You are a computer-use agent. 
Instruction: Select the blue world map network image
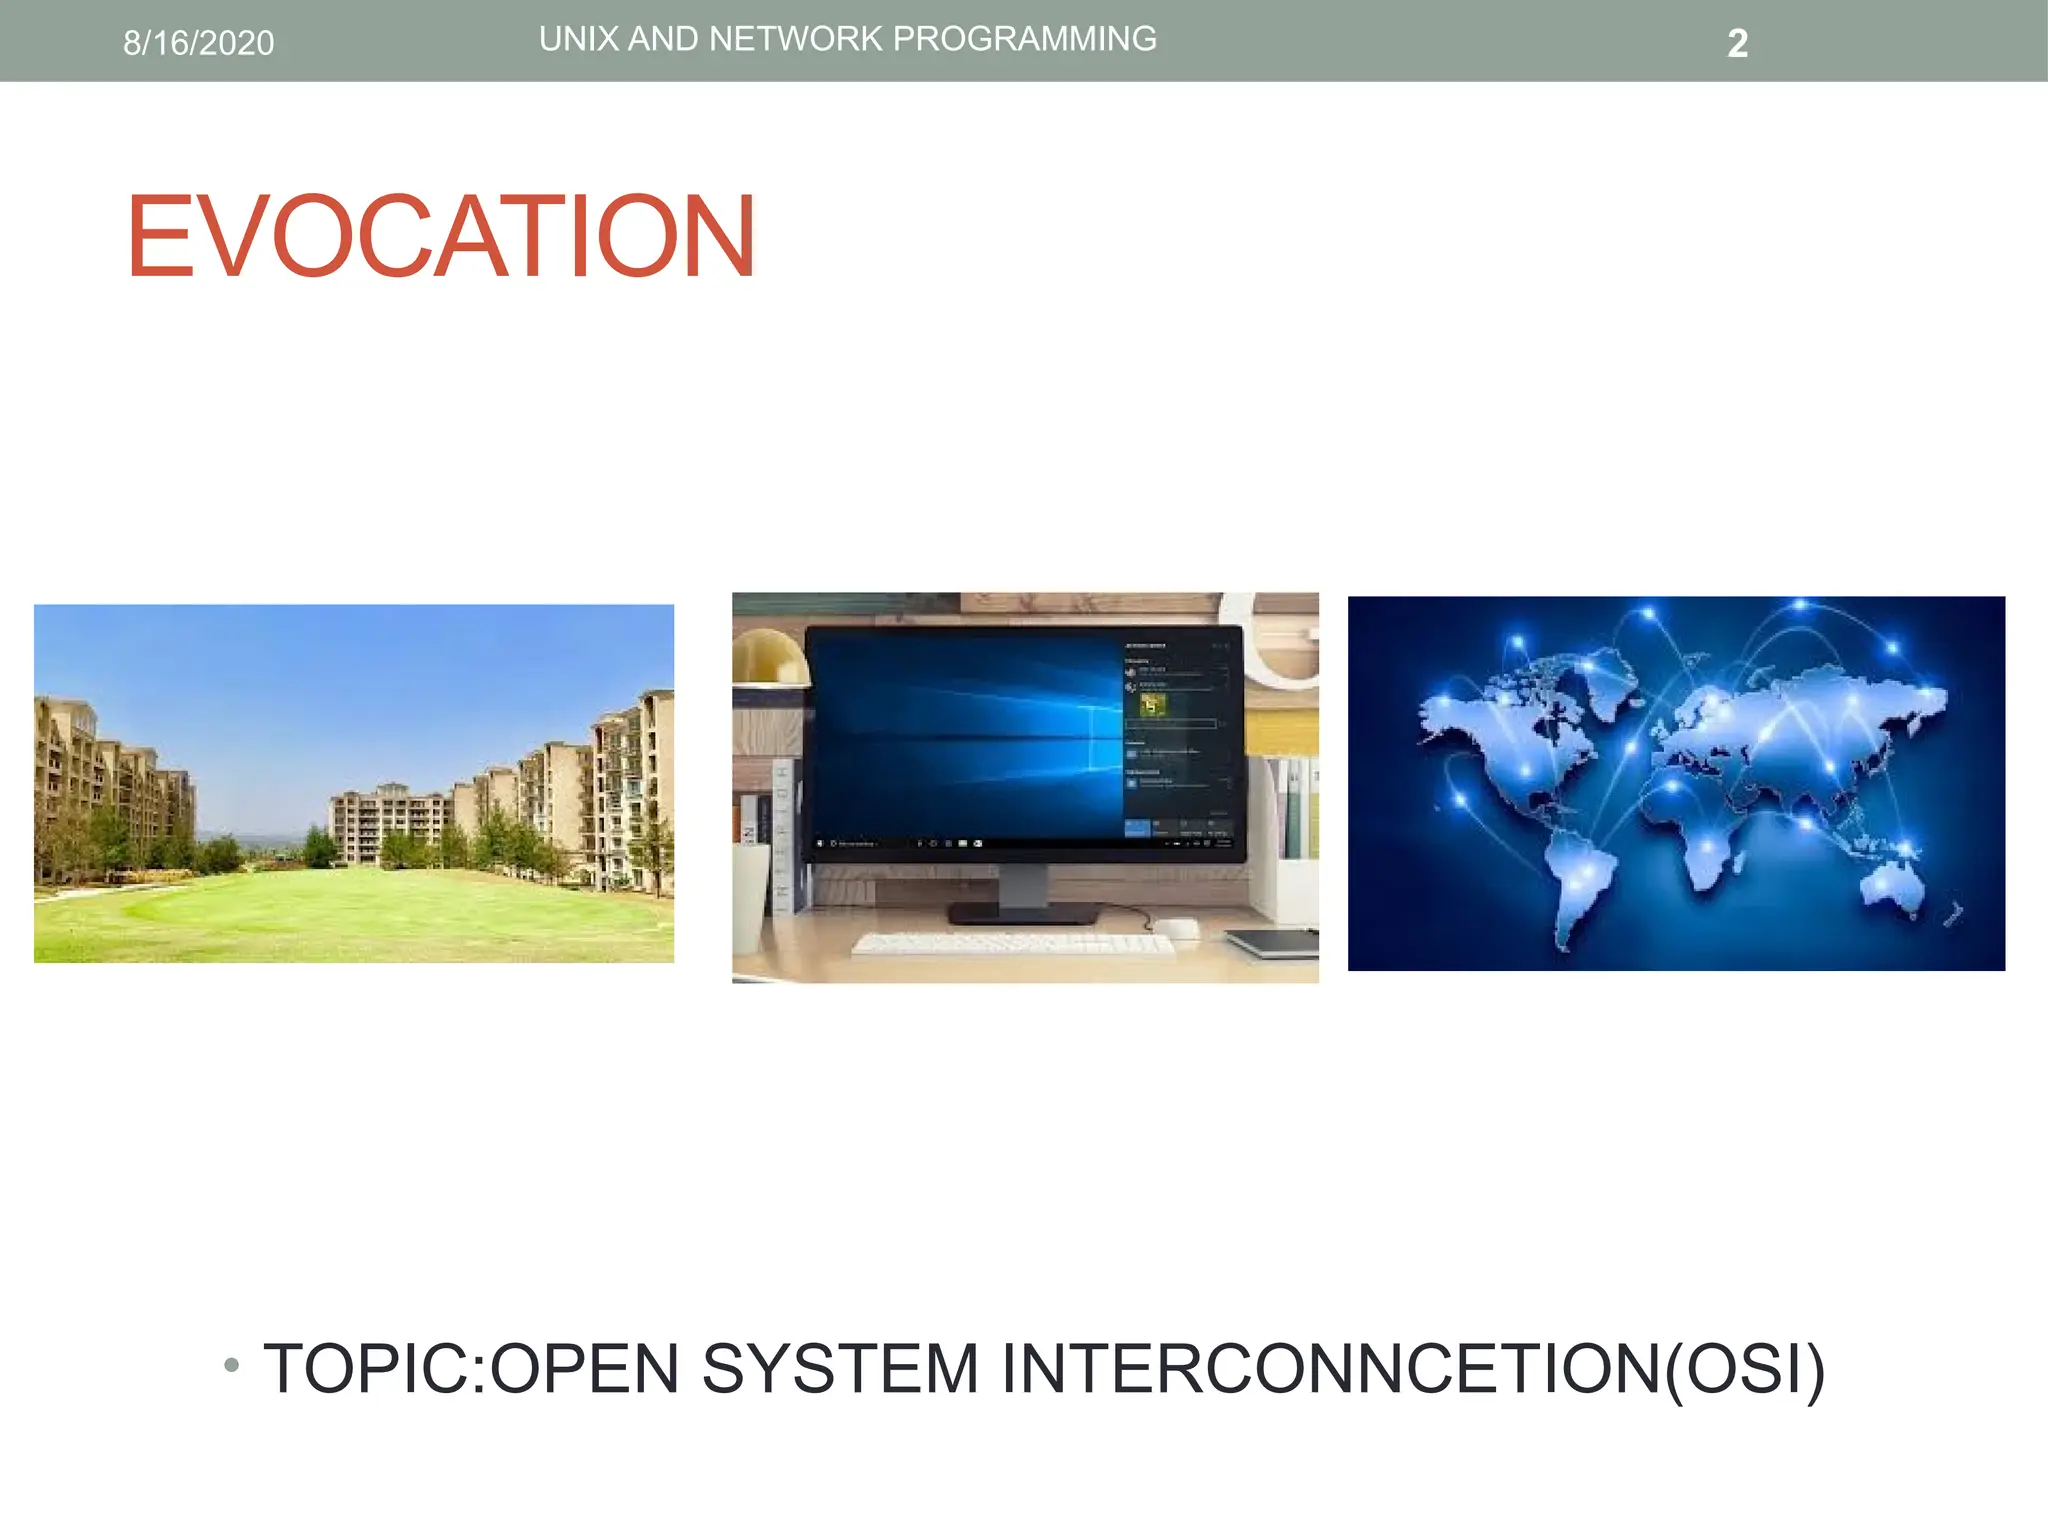(1676, 783)
